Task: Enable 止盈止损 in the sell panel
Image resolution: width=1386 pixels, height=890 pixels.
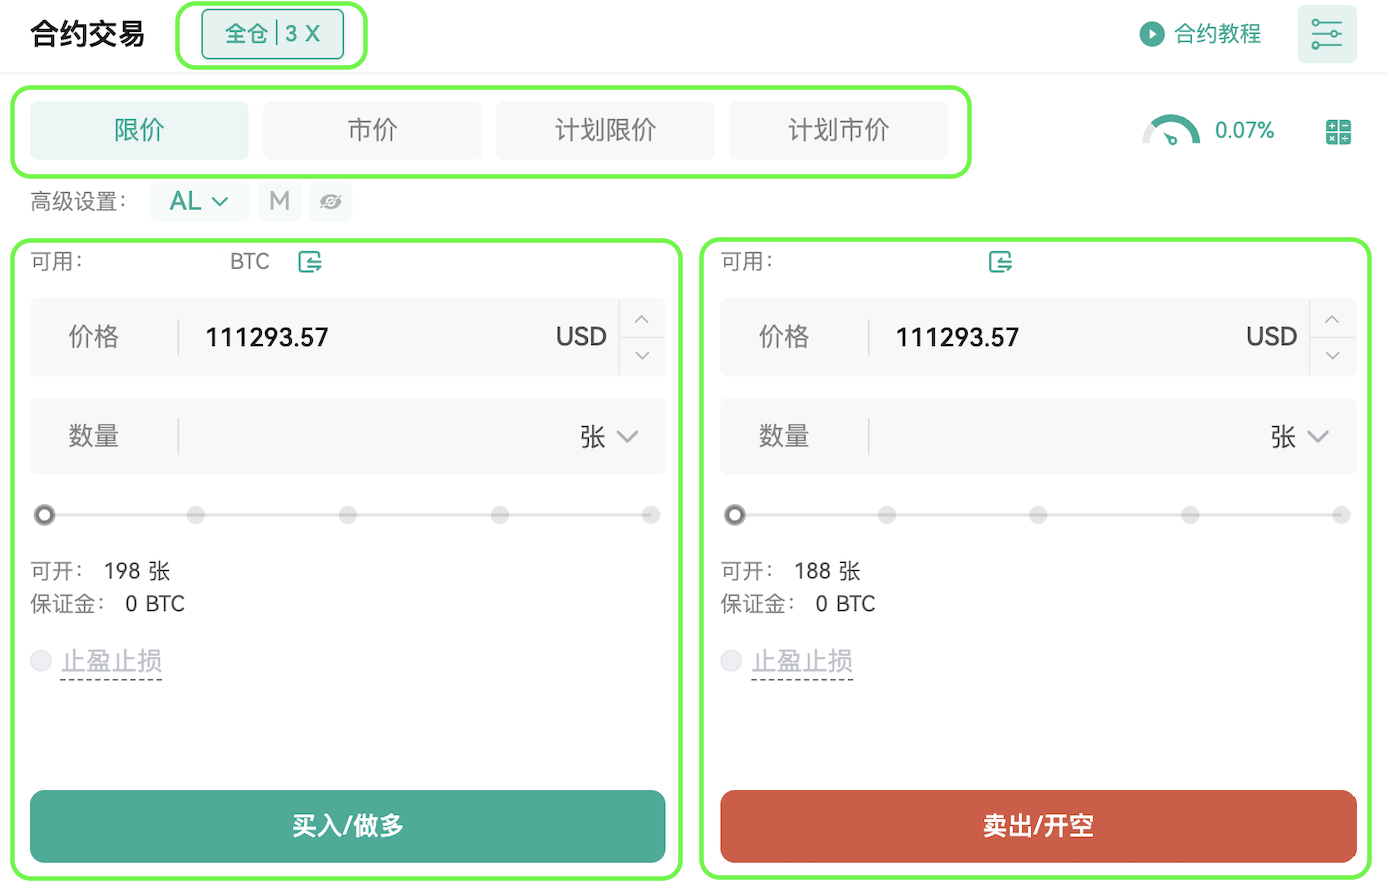Action: 731,661
